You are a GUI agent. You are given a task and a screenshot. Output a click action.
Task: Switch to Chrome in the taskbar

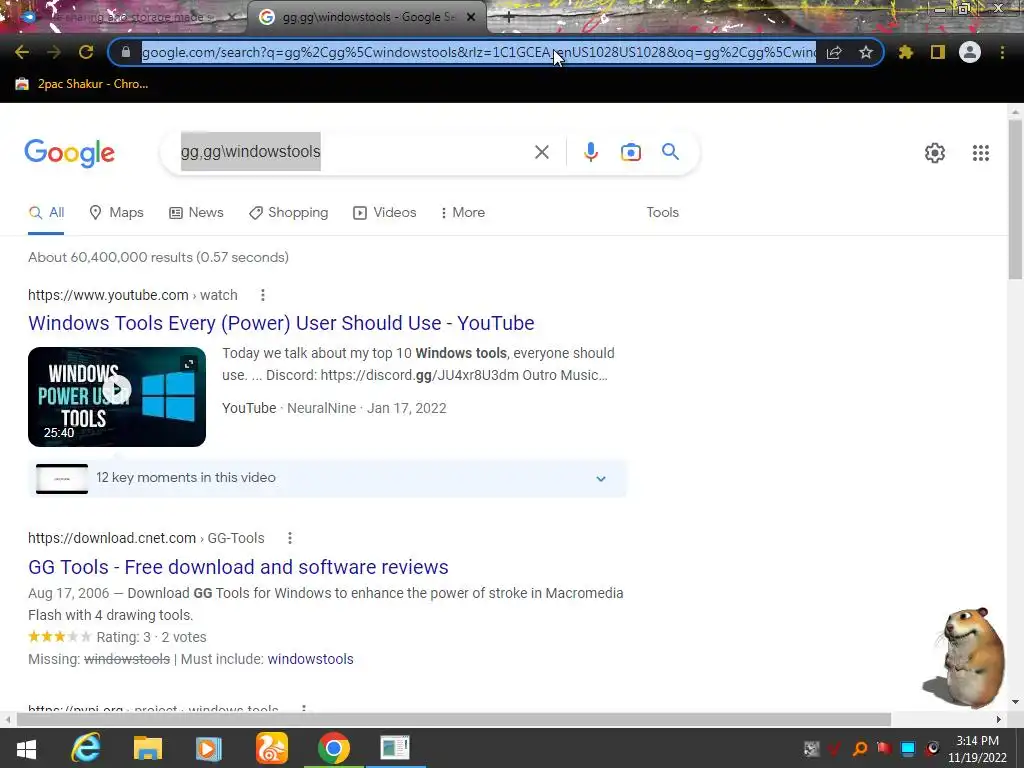pos(334,748)
